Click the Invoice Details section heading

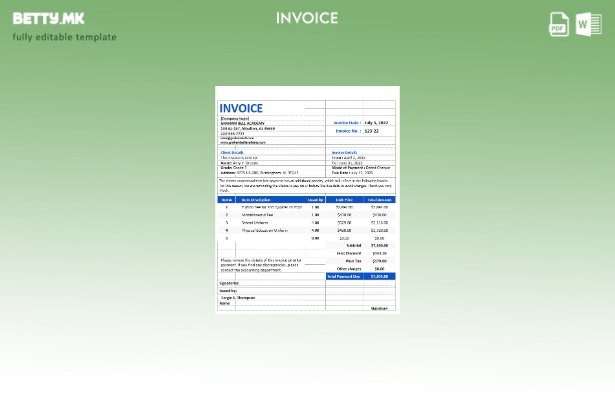(344, 152)
